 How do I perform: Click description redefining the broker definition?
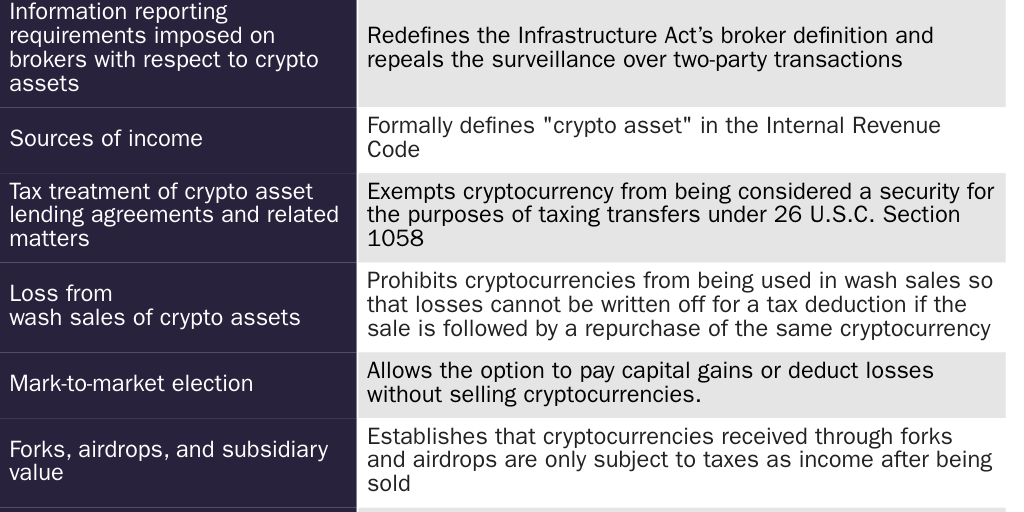click(x=650, y=47)
